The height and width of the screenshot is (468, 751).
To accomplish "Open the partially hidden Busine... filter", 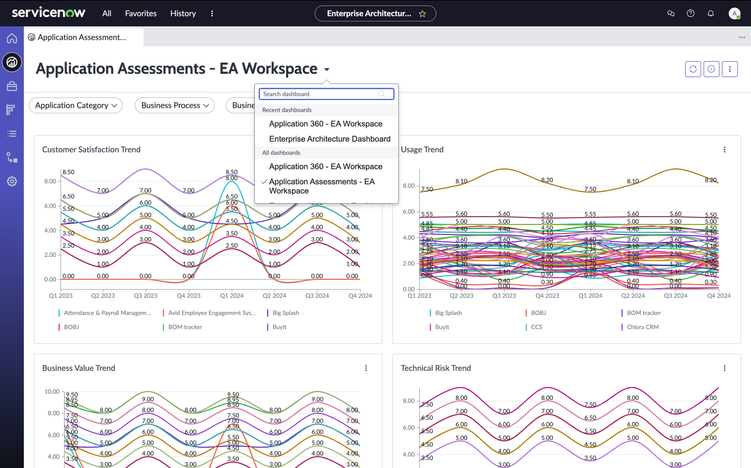I will click(x=240, y=105).
